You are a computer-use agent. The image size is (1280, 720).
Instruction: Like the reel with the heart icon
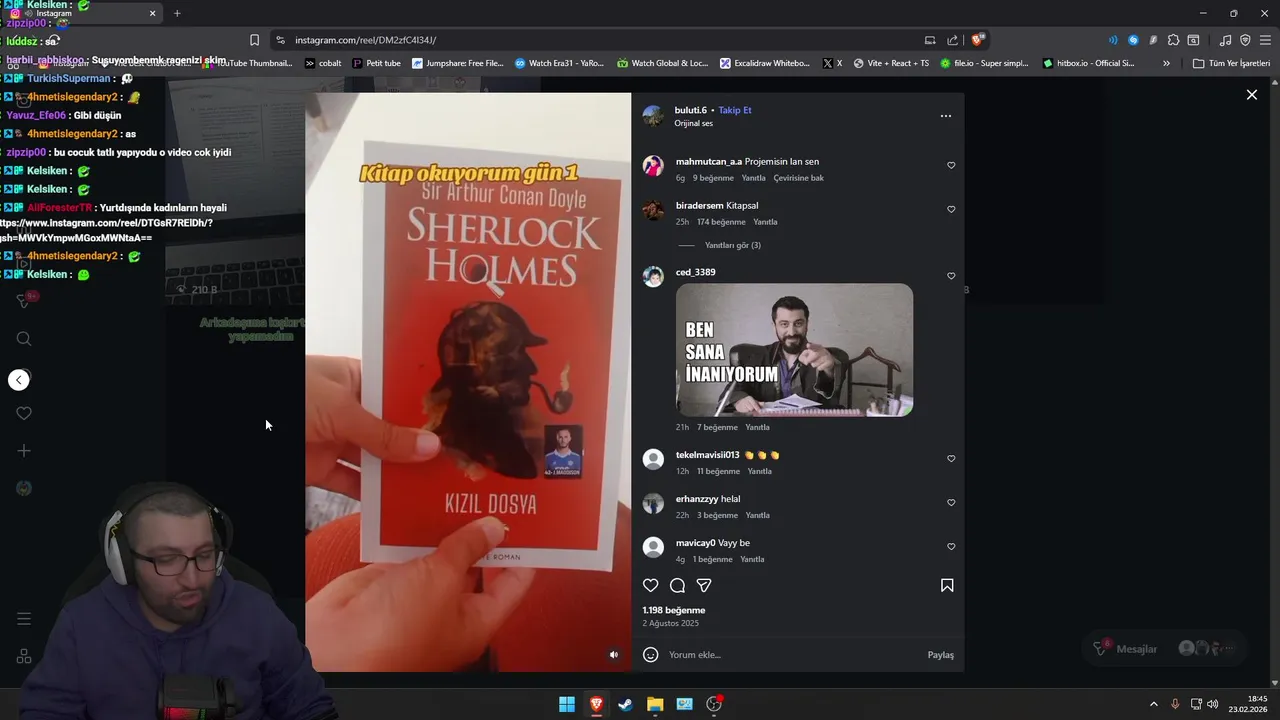tap(651, 586)
